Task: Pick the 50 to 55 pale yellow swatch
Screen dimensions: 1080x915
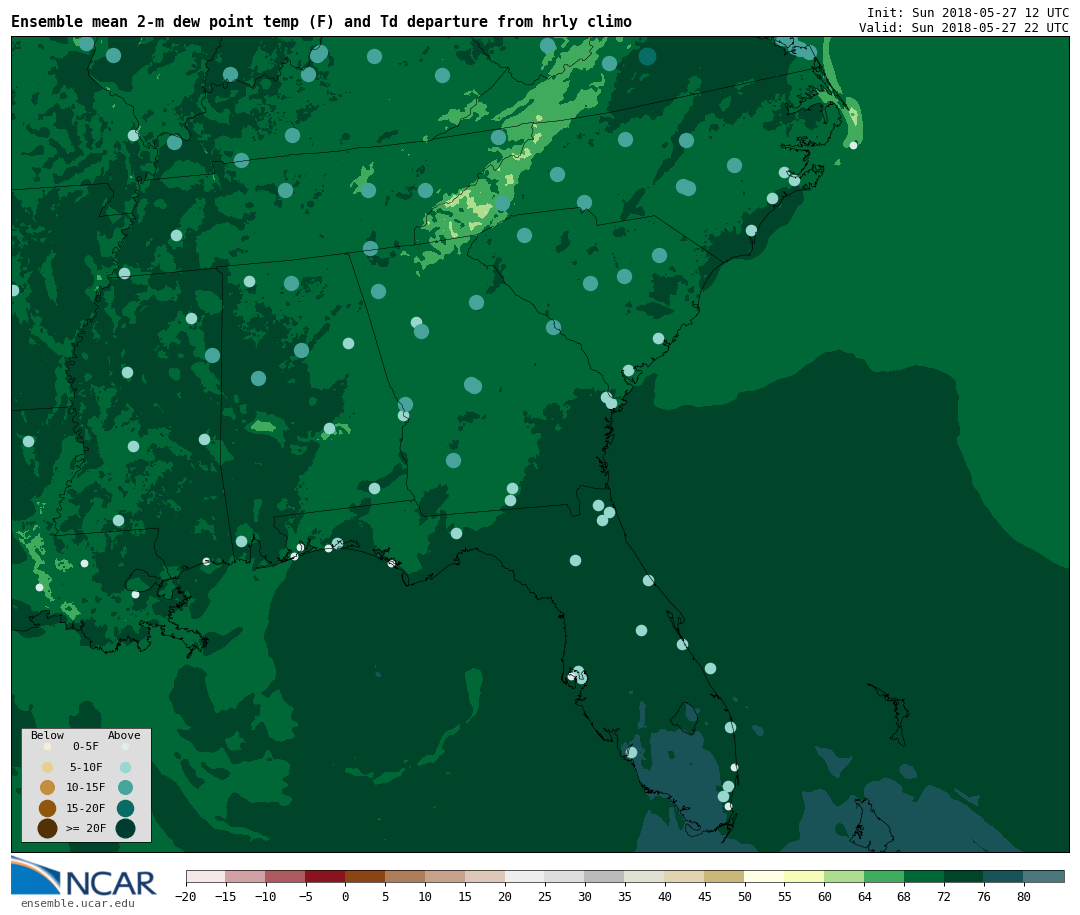Action: coord(765,876)
